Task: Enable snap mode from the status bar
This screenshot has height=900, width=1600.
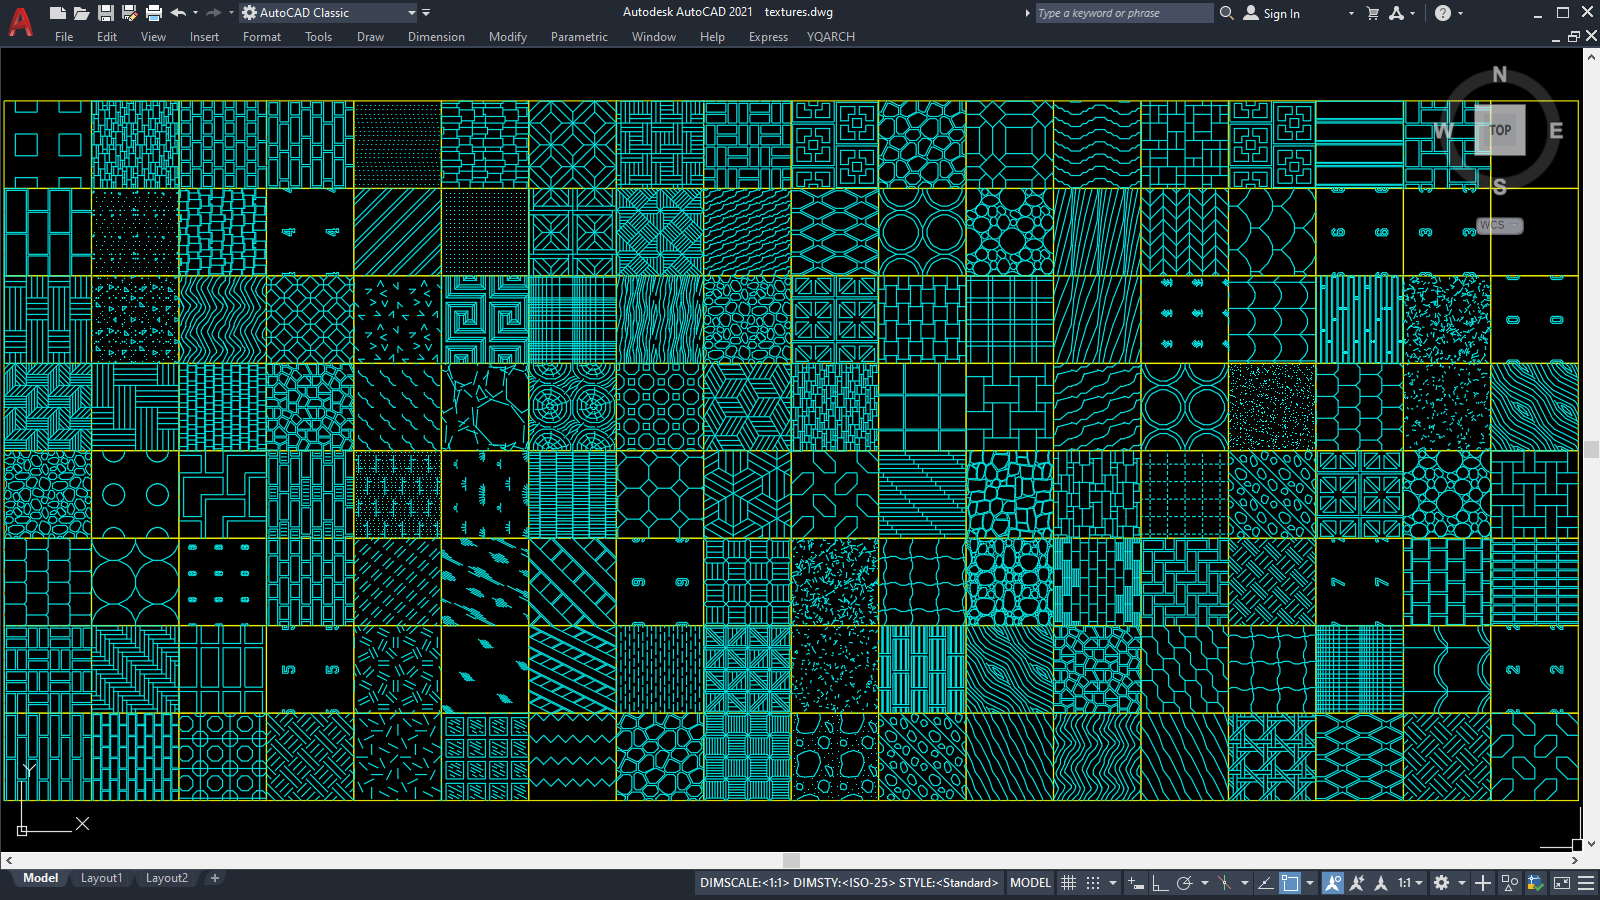Action: (x=1094, y=882)
